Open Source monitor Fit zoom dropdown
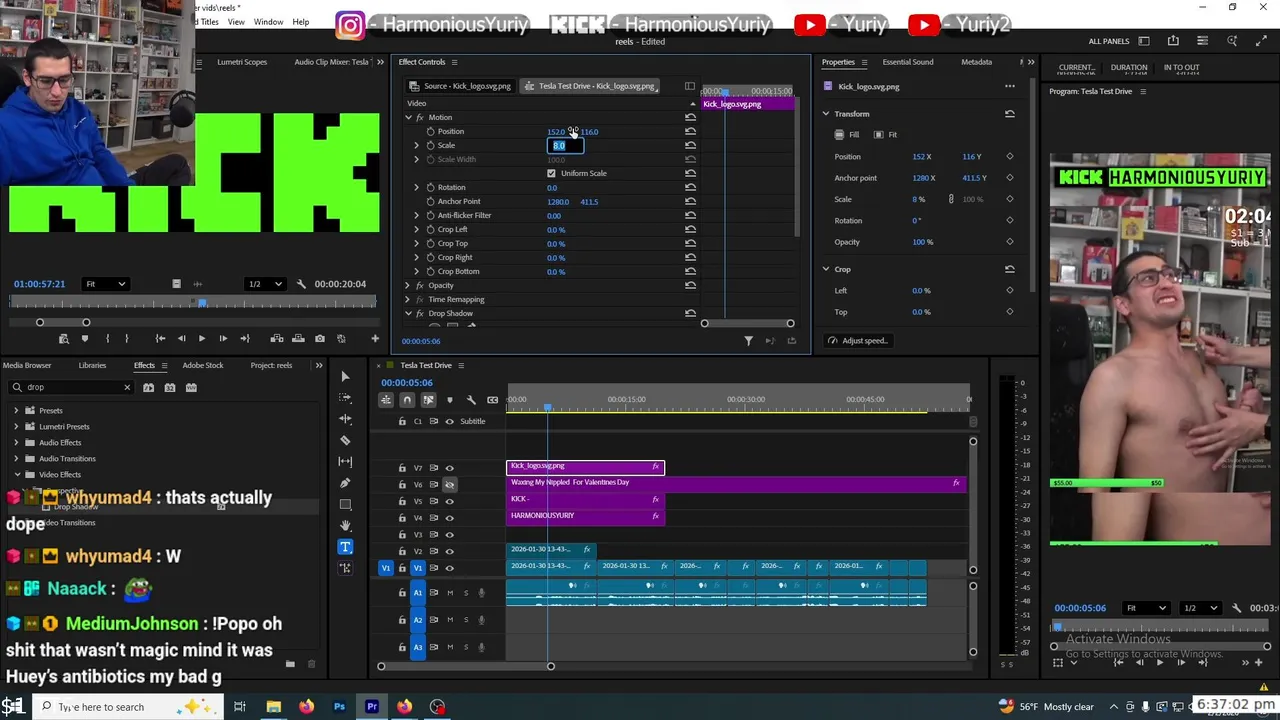 pos(105,284)
